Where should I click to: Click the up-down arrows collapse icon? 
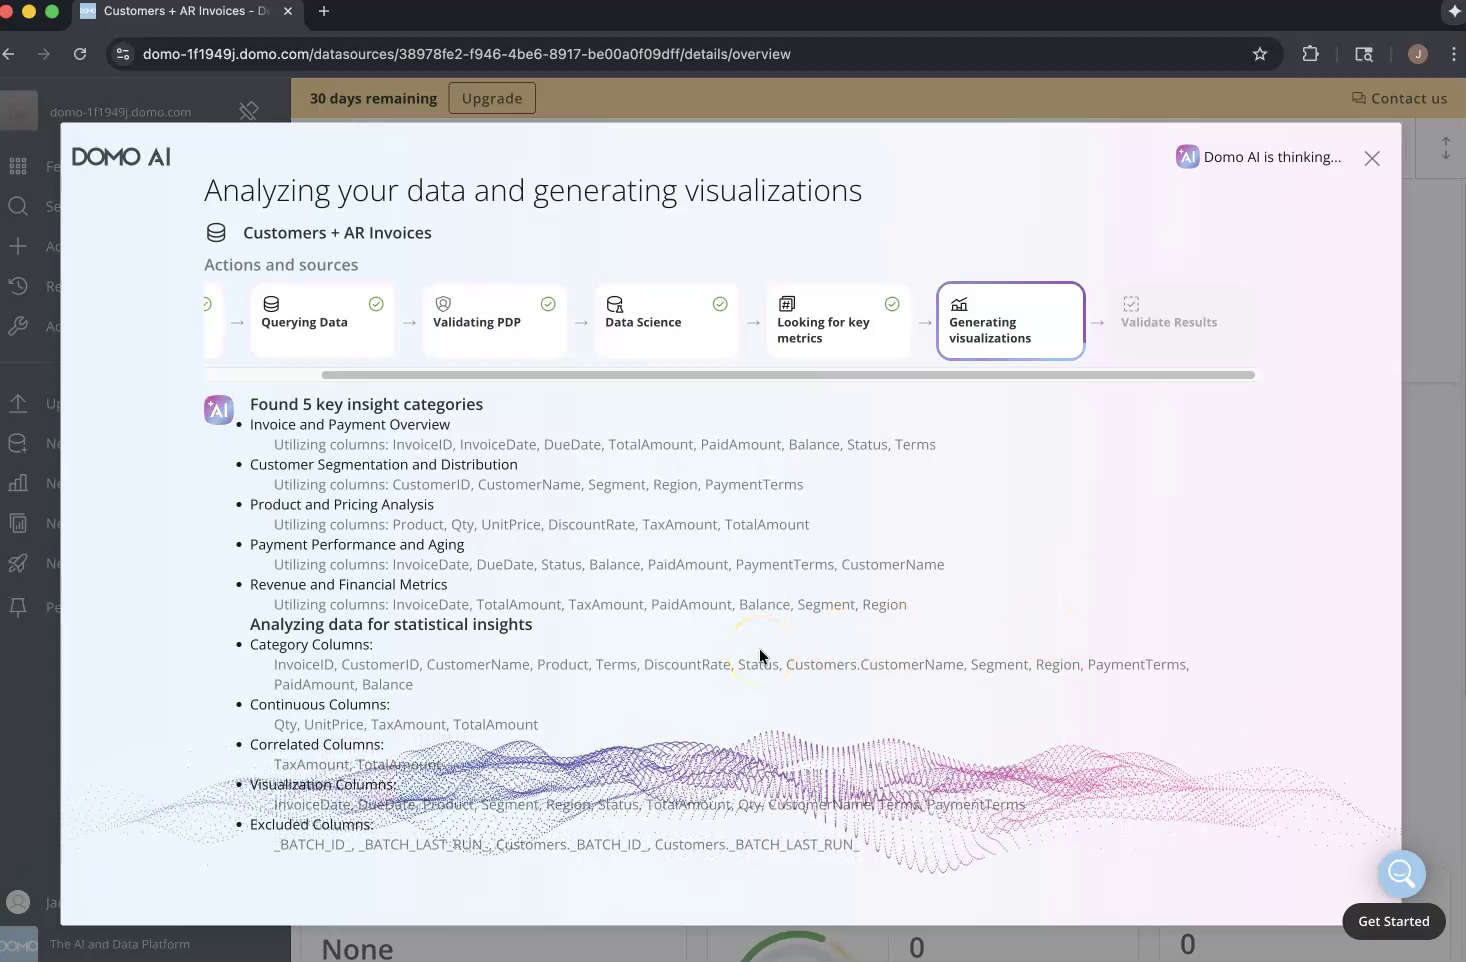pos(1445,148)
